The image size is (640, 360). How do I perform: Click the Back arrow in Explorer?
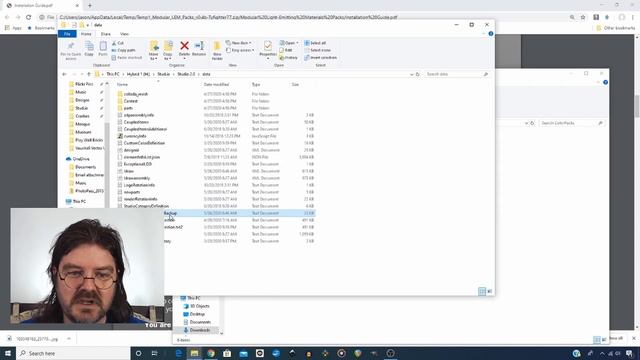point(64,74)
